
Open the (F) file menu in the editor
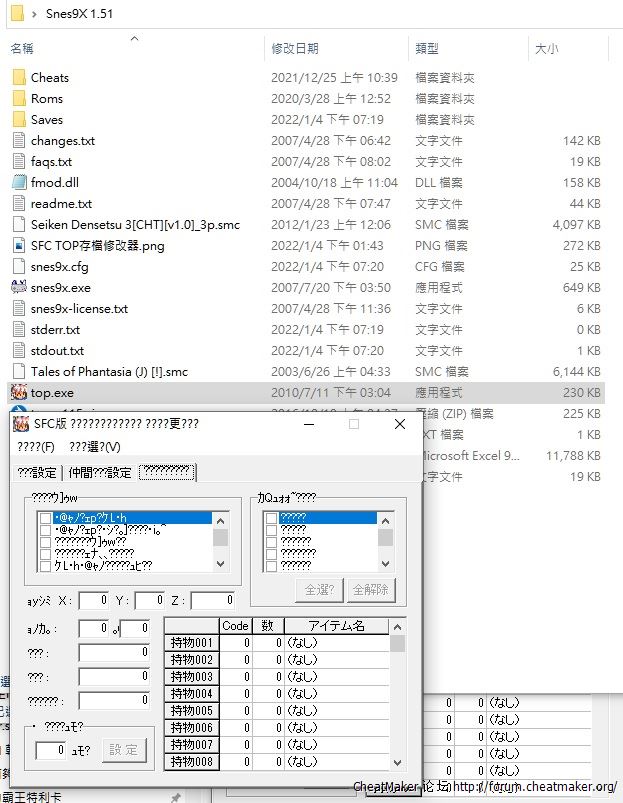tap(36, 446)
